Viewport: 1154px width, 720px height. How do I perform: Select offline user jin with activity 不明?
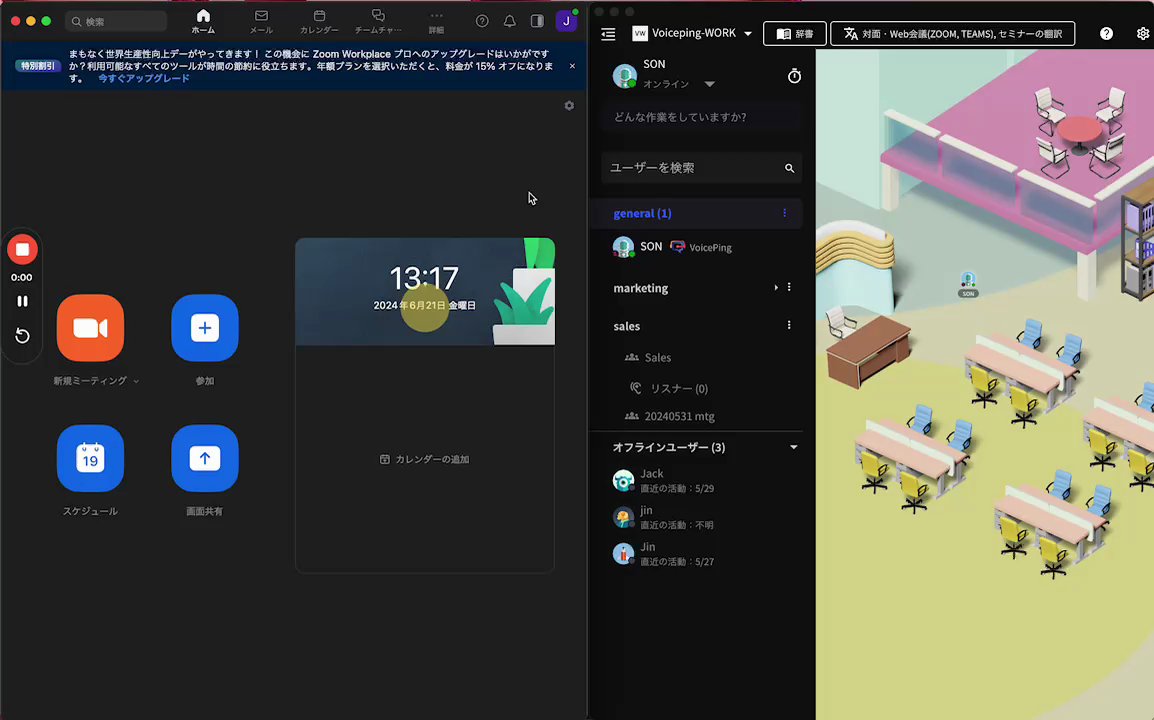tap(662, 518)
